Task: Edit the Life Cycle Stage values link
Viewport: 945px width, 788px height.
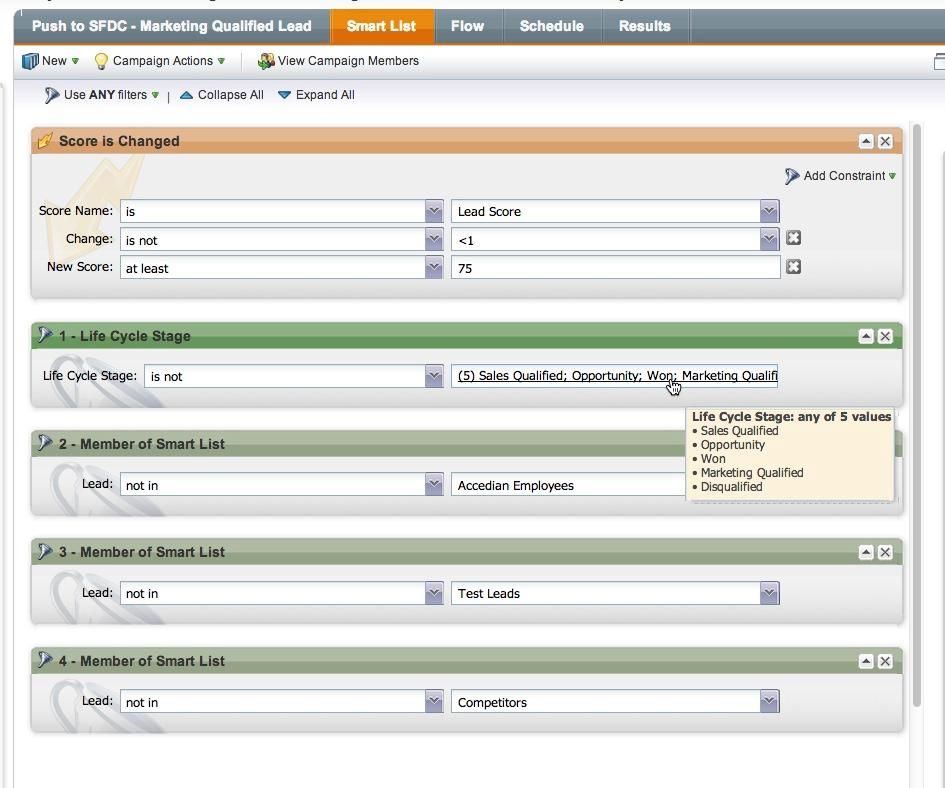Action: tap(617, 376)
